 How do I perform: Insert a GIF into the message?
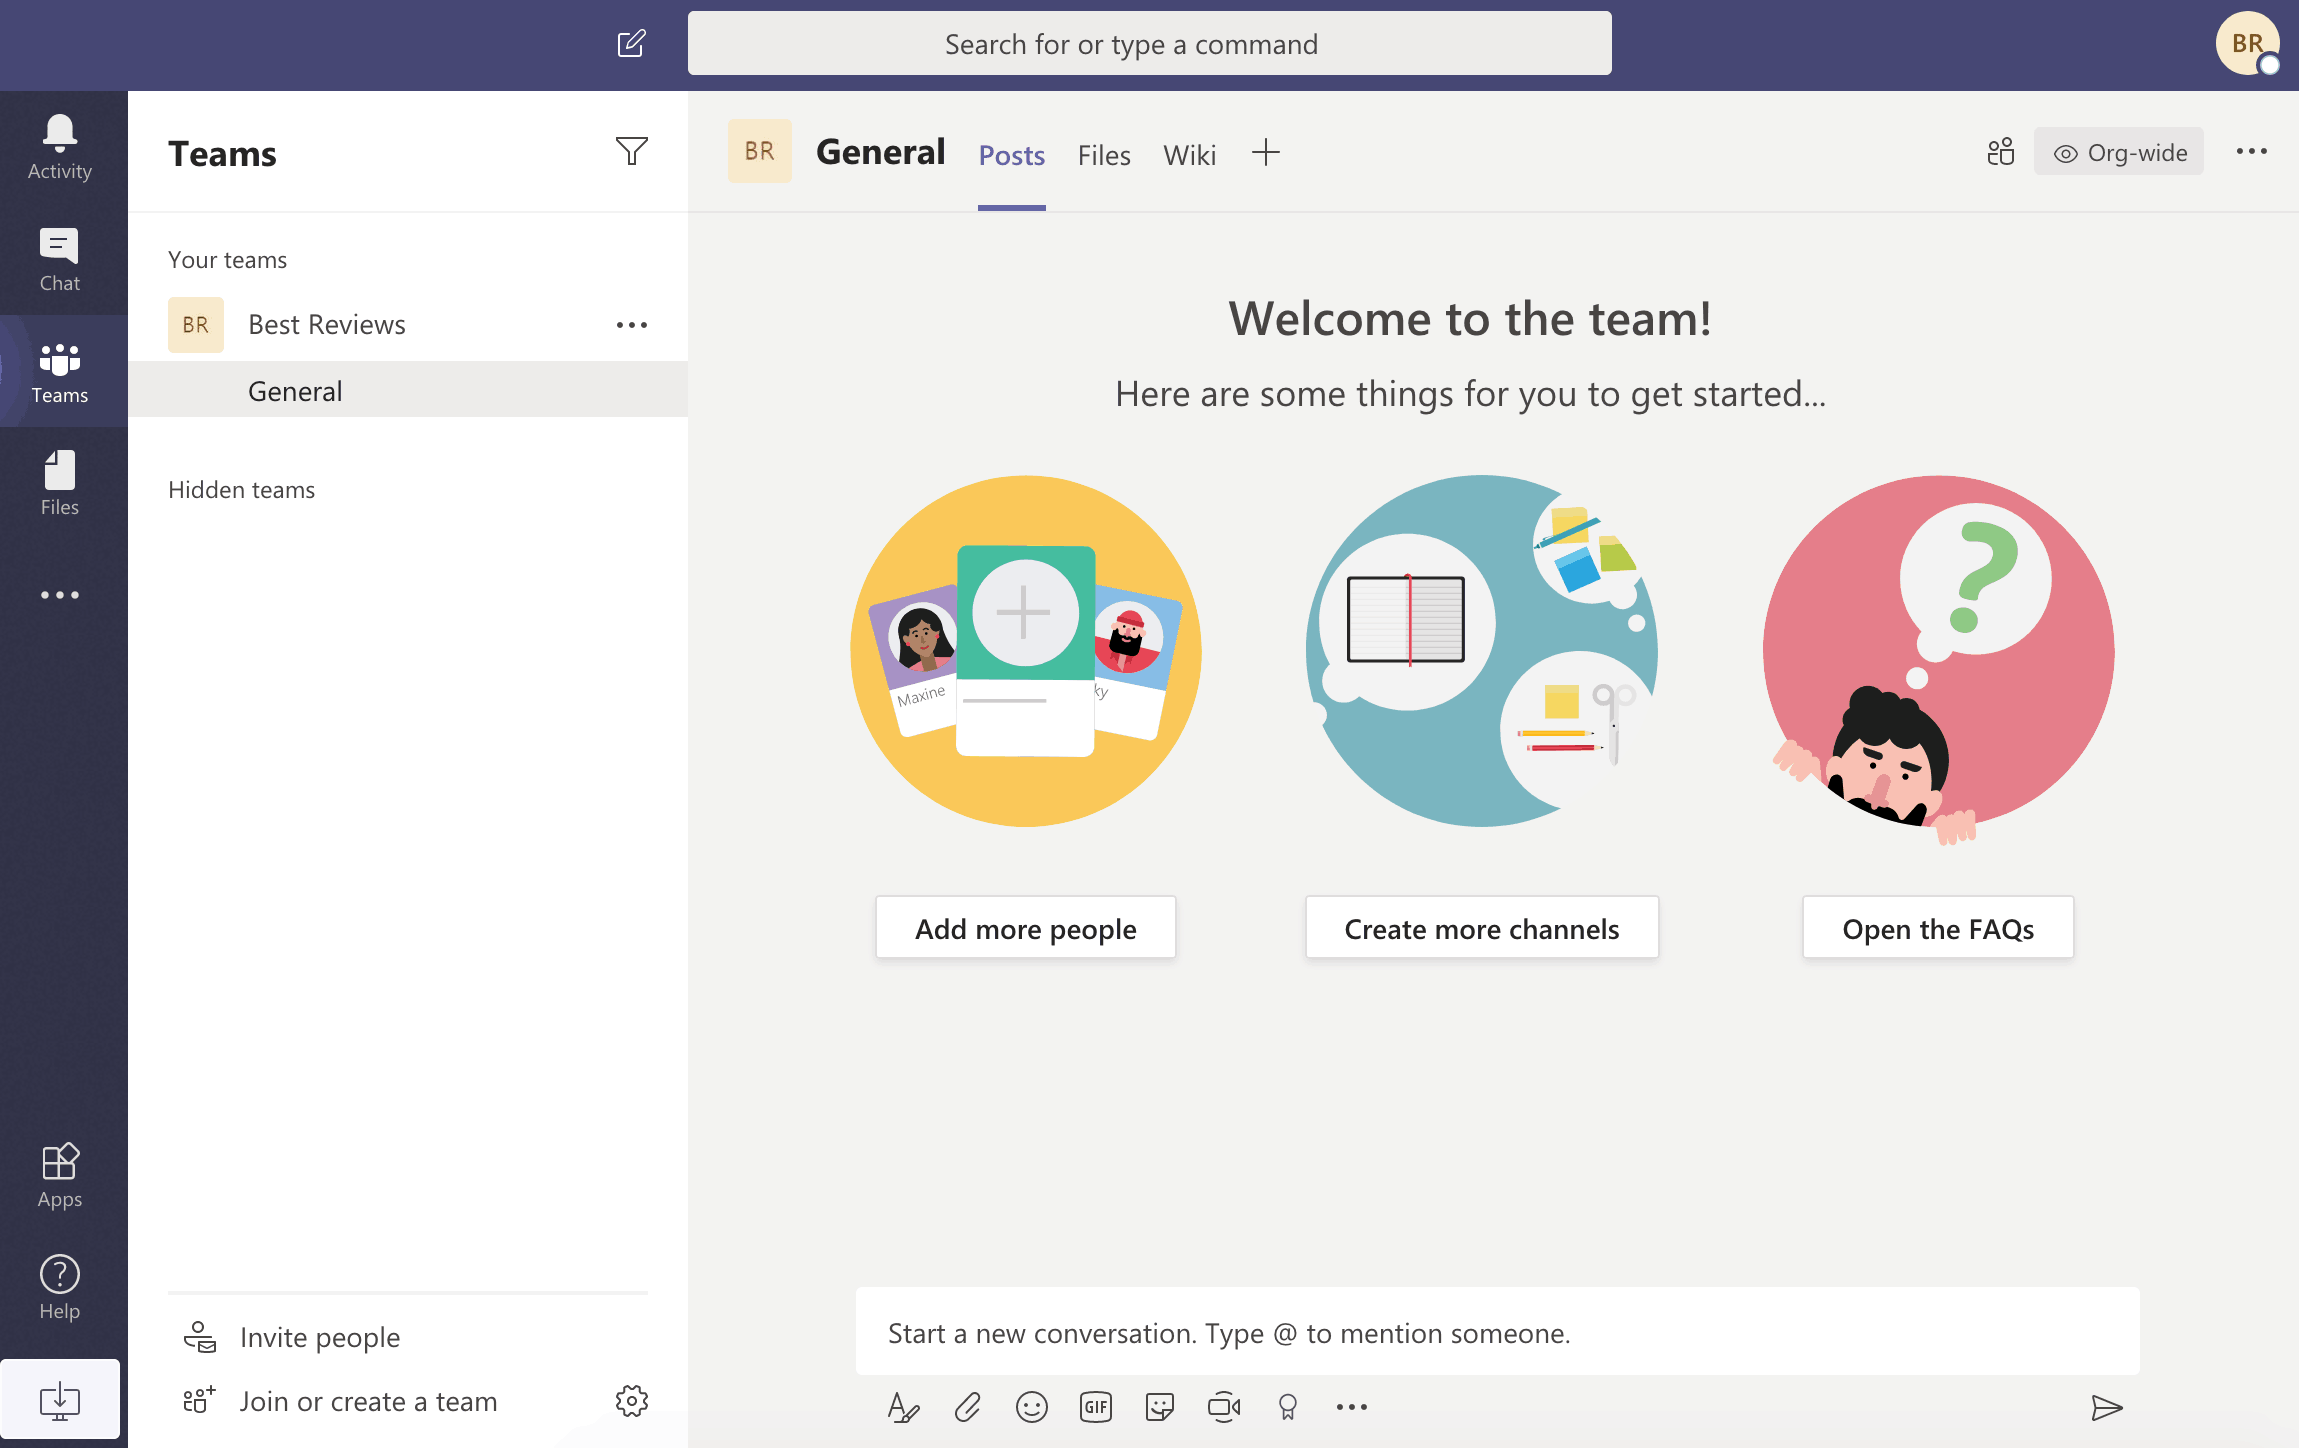1096,1406
